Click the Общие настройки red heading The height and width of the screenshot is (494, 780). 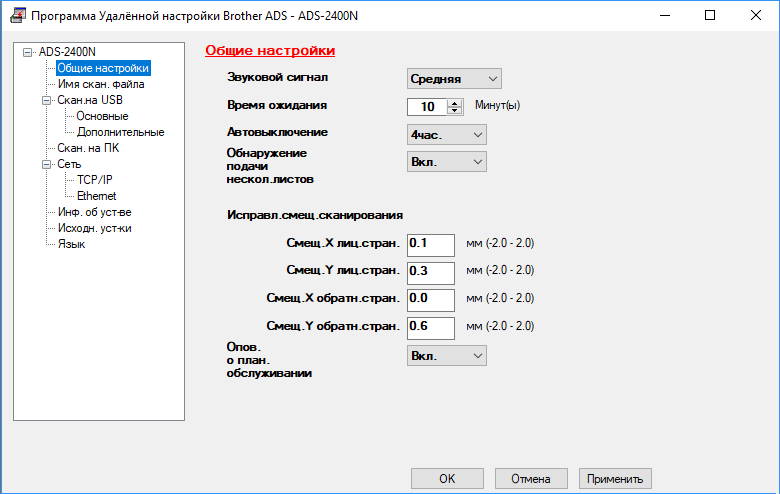[x=270, y=51]
